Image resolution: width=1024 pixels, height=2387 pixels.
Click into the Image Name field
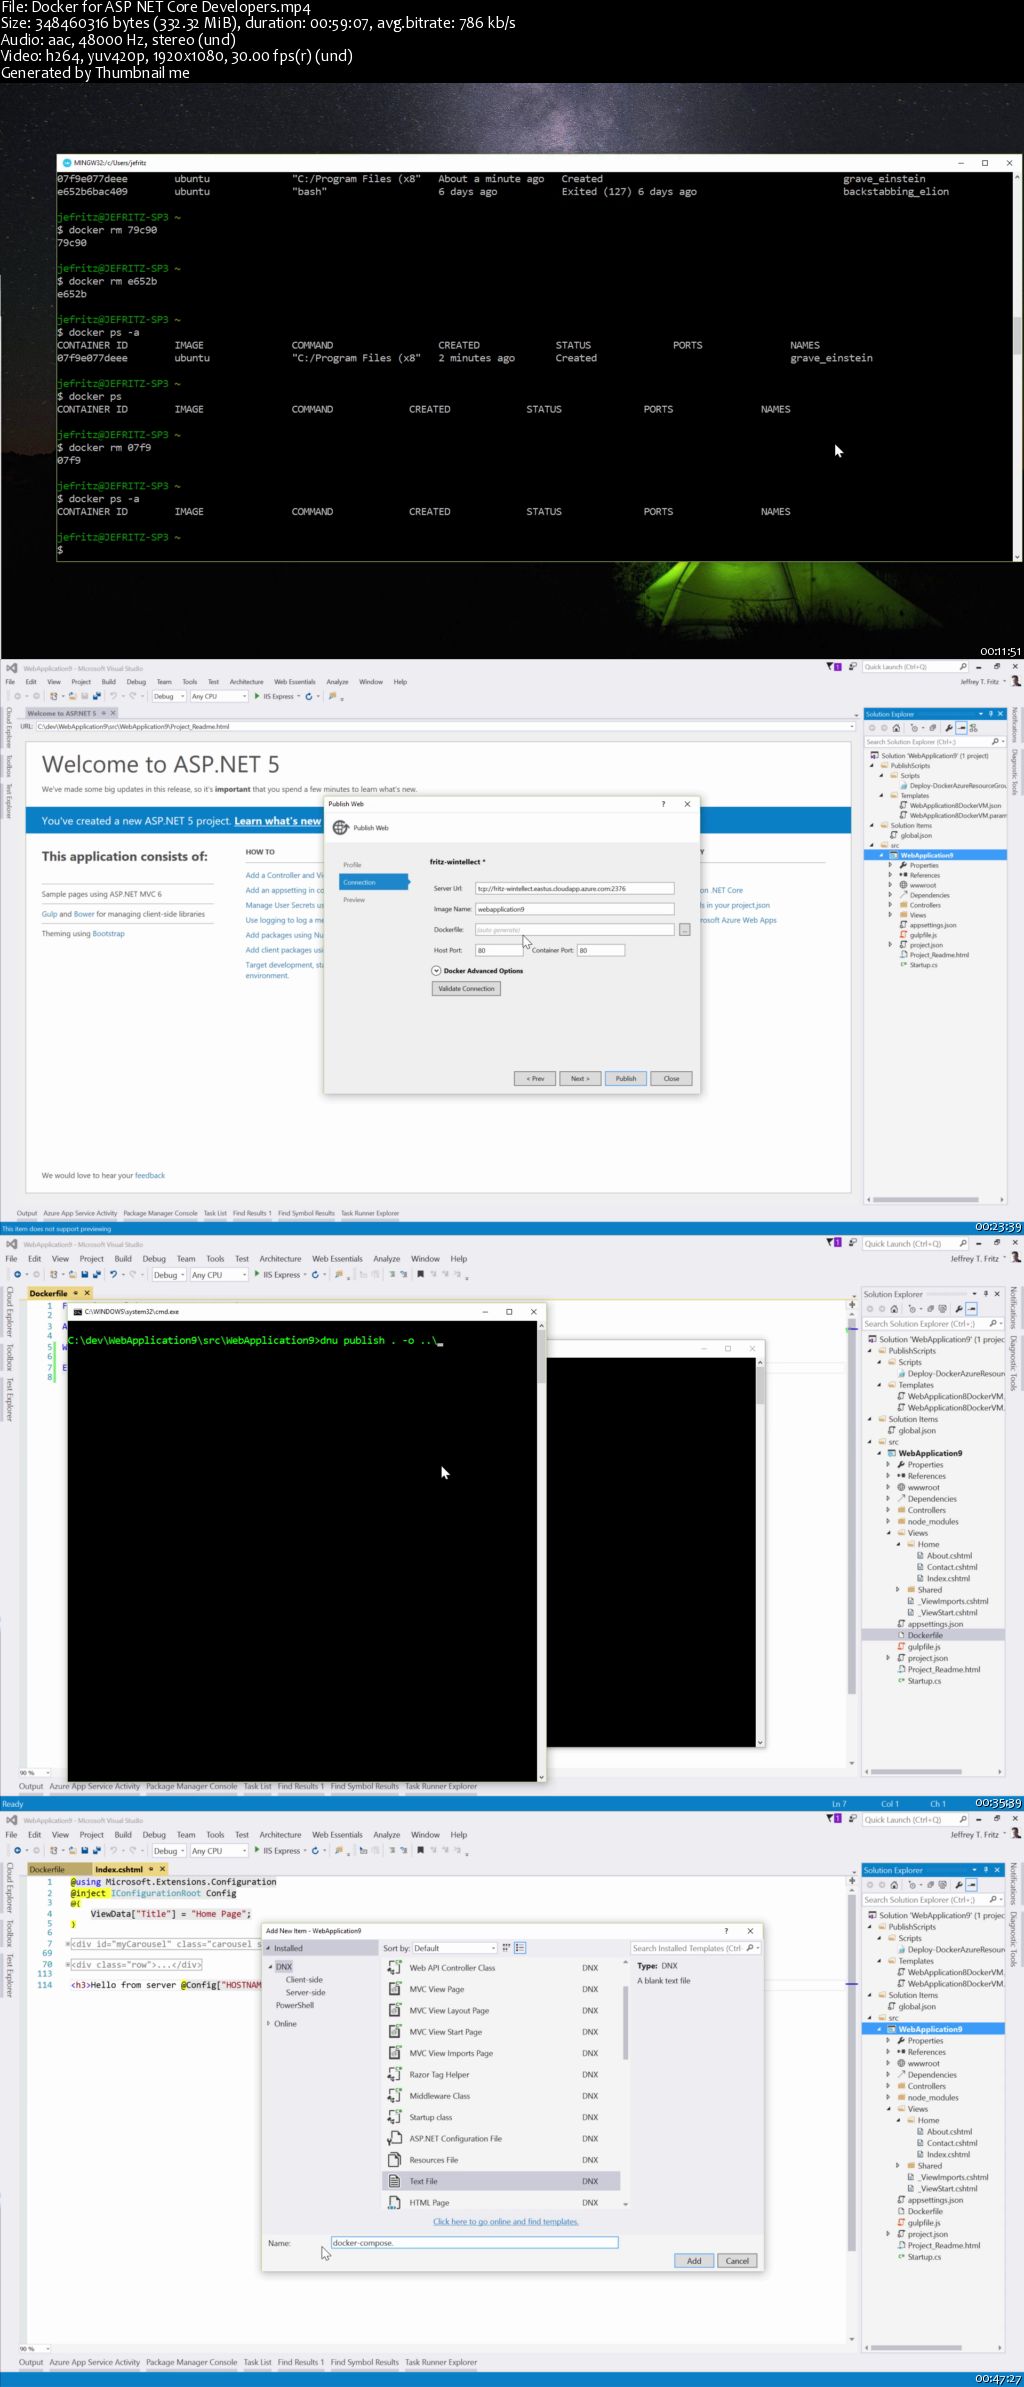tap(574, 909)
